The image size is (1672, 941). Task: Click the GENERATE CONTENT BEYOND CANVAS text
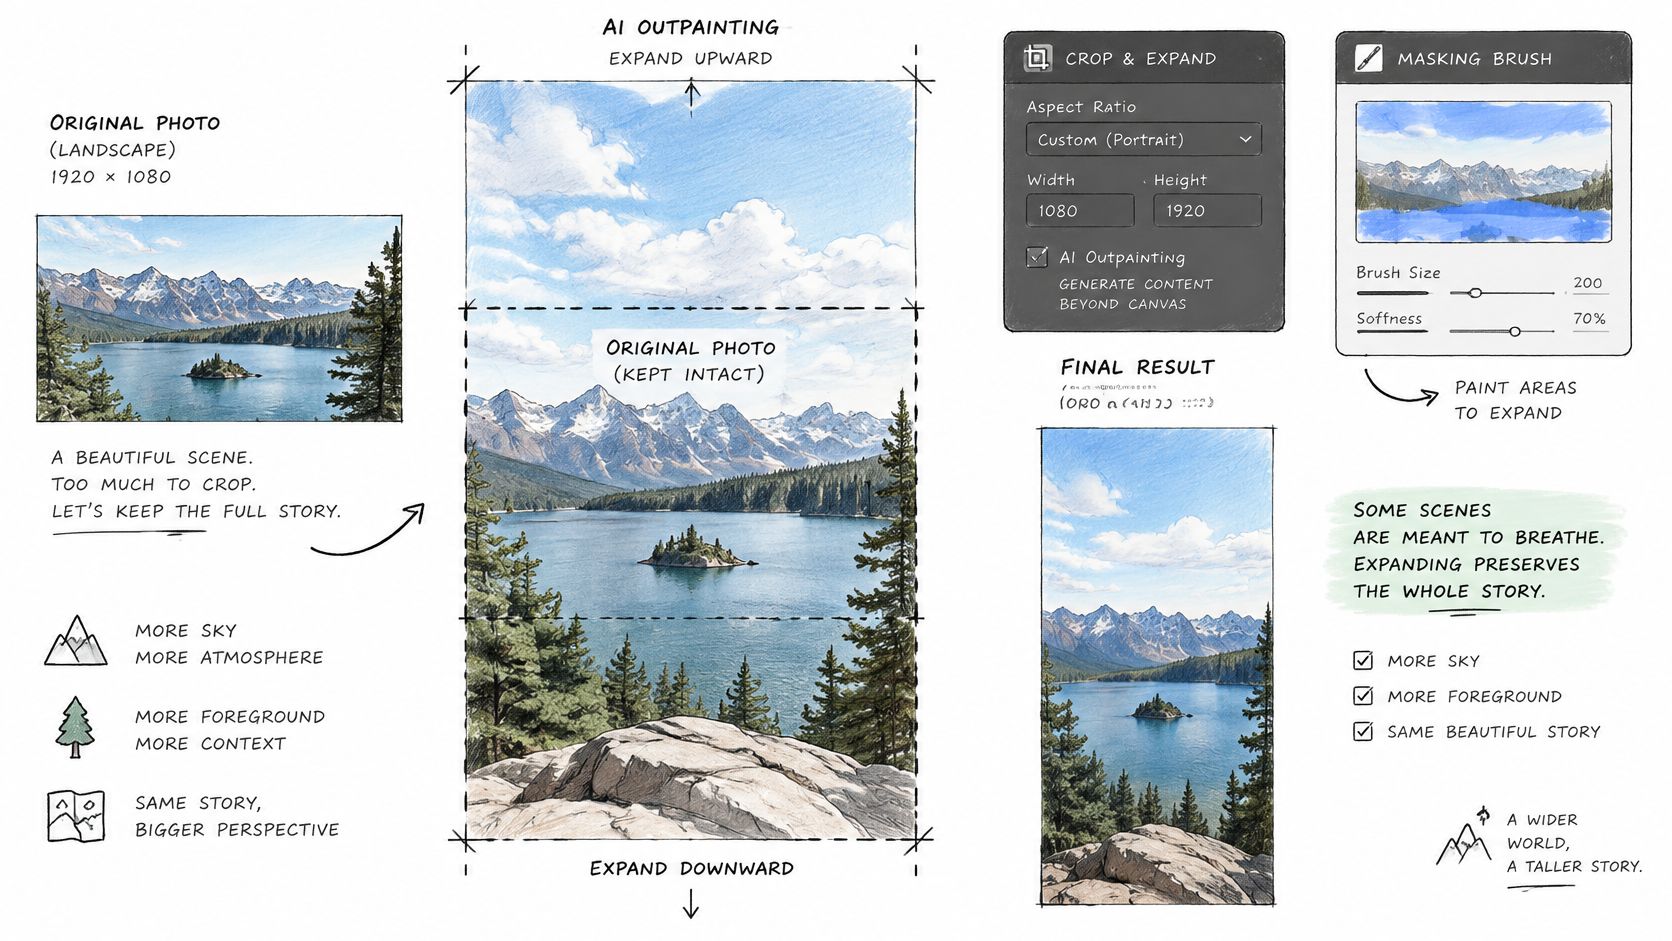[1136, 294]
